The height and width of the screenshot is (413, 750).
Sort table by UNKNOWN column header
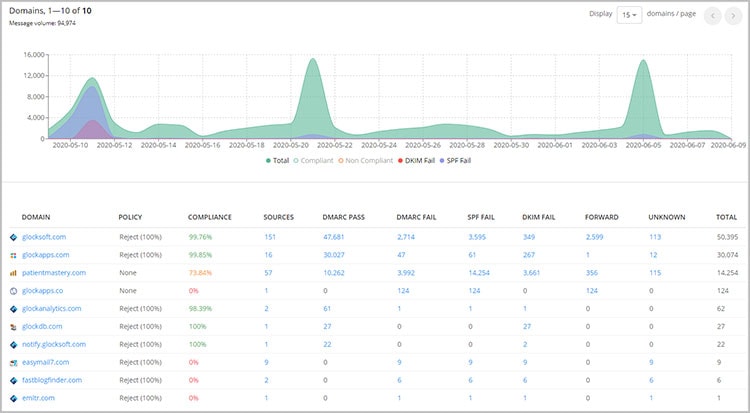click(x=667, y=217)
